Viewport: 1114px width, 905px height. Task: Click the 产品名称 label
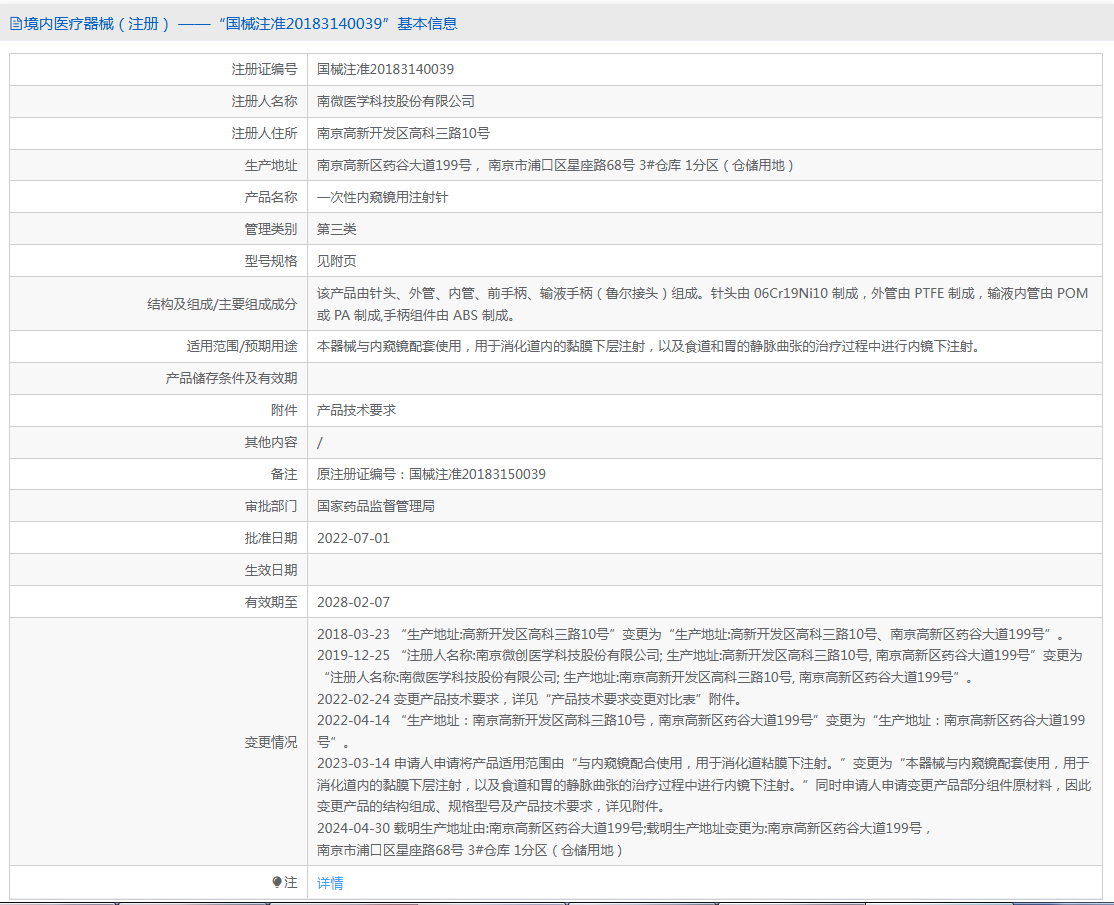pos(271,197)
